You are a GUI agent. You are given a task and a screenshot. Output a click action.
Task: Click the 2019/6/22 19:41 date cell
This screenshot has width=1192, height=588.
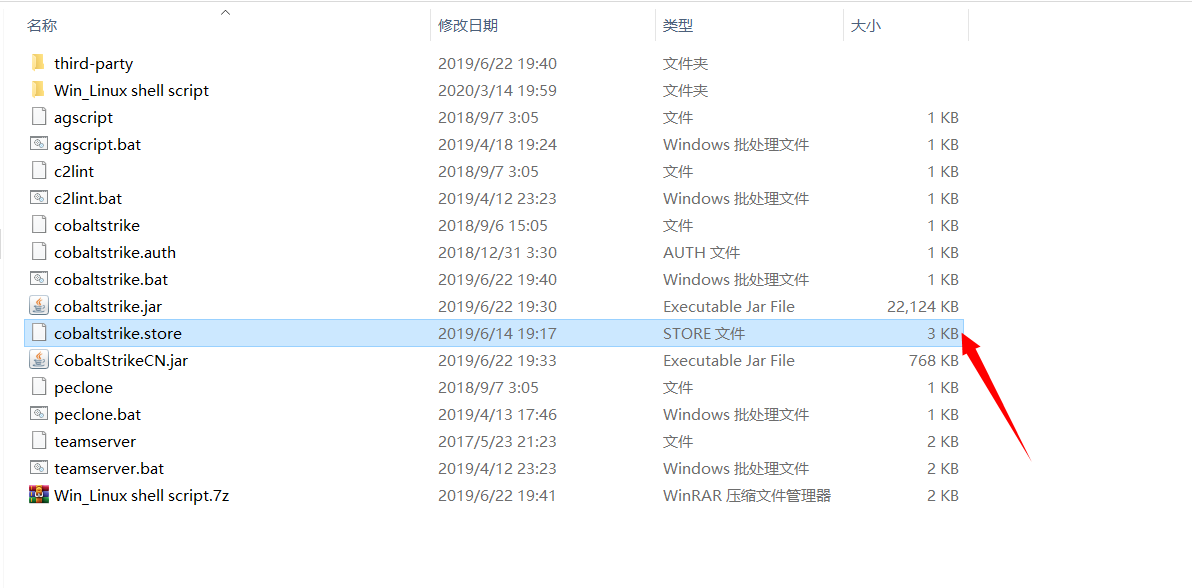click(497, 496)
